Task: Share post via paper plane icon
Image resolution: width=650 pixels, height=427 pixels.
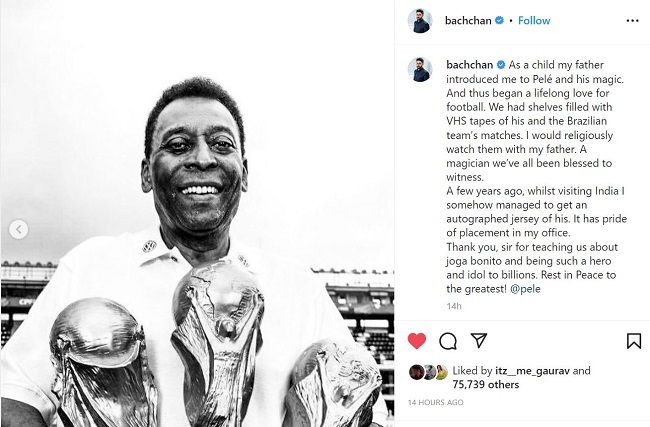Action: (479, 340)
